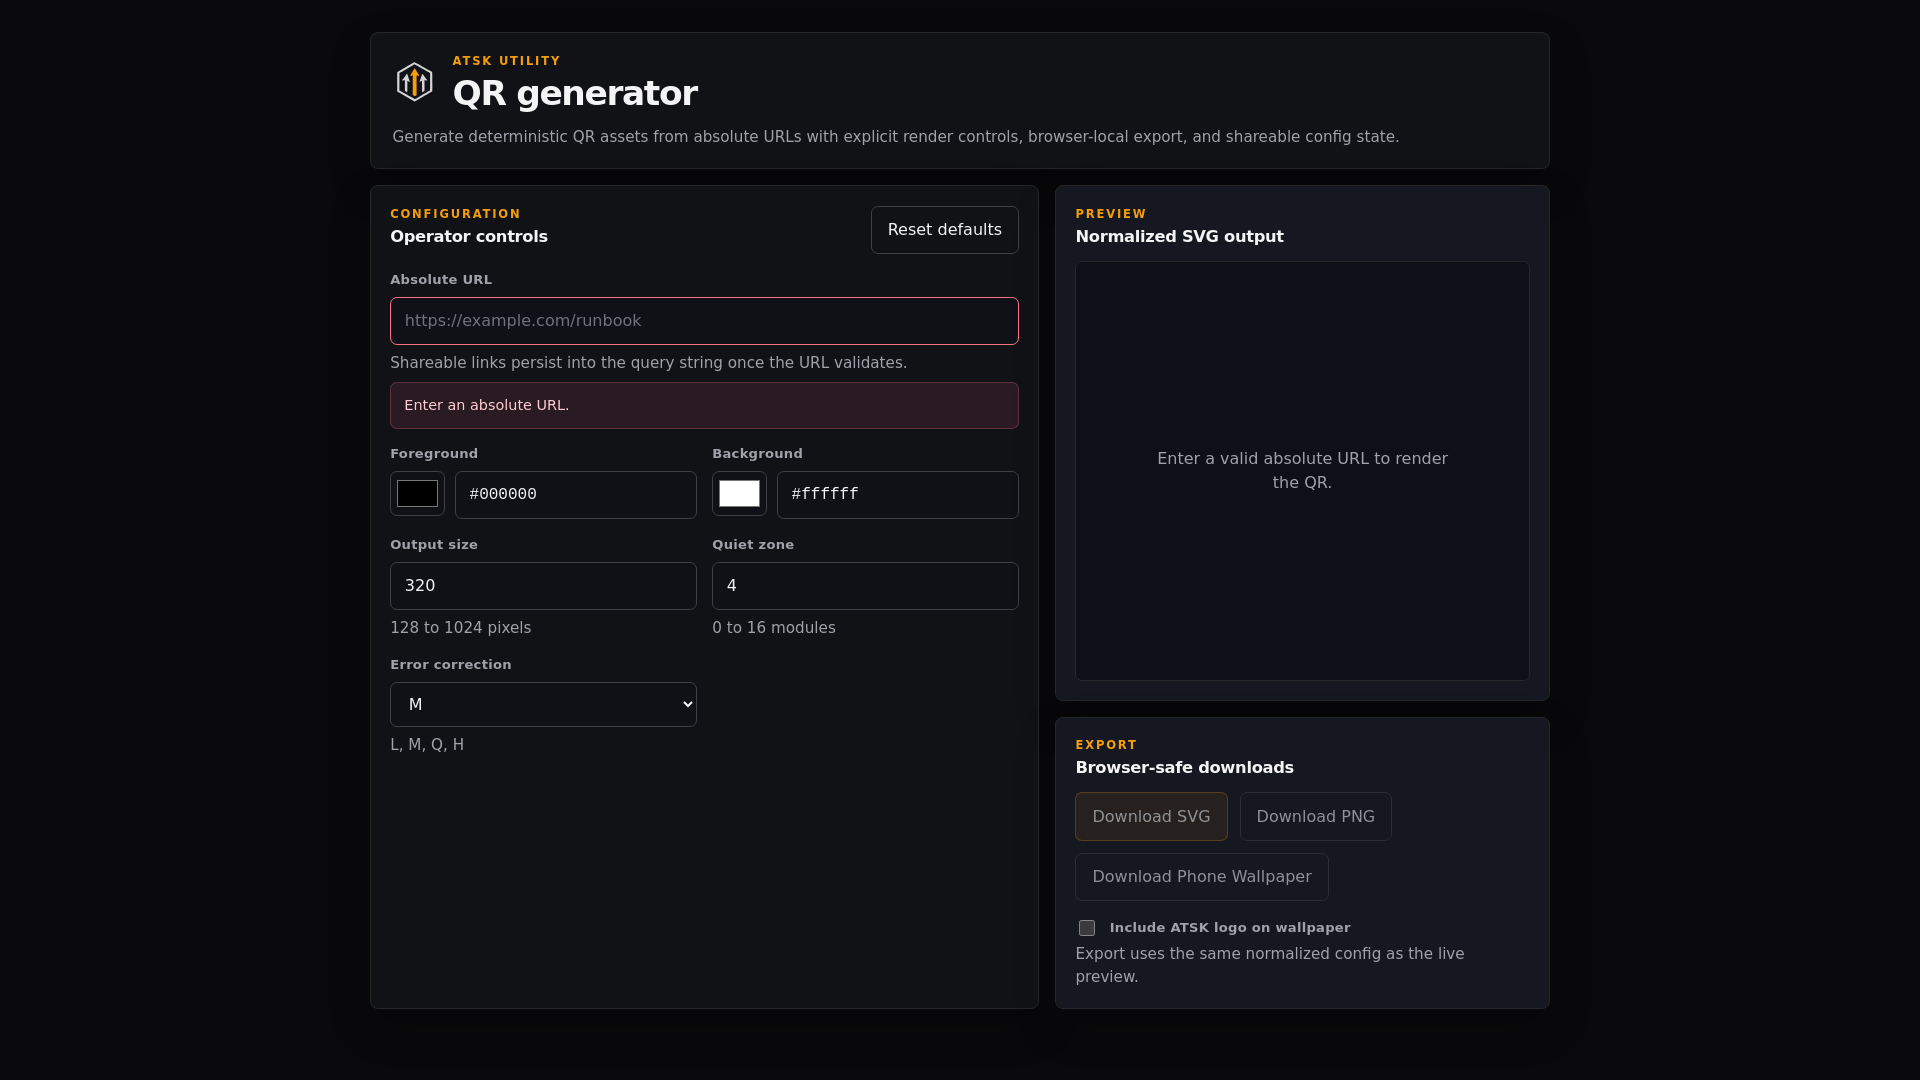Screen dimensions: 1920x1080
Task: Click the background hex field #ffffff
Action: [897, 495]
